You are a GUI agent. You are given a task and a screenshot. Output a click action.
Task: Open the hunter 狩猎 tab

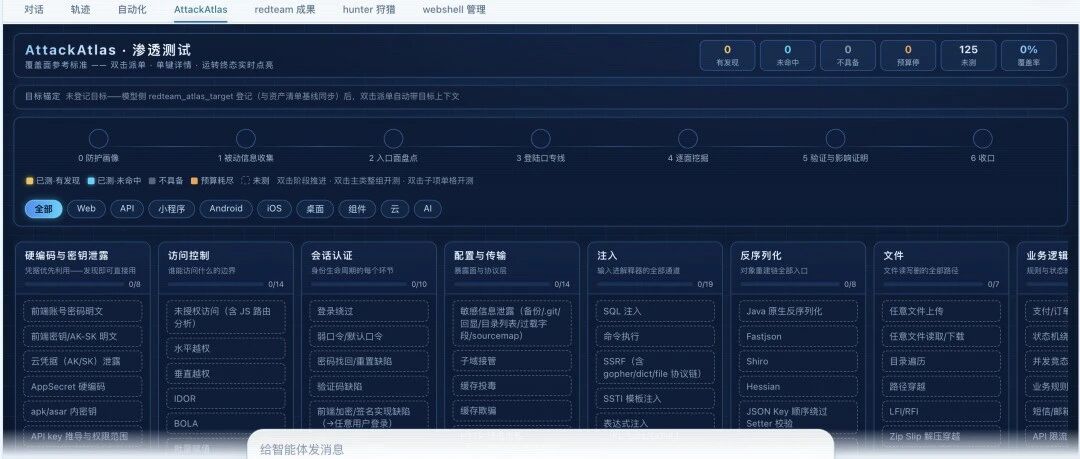(x=368, y=10)
